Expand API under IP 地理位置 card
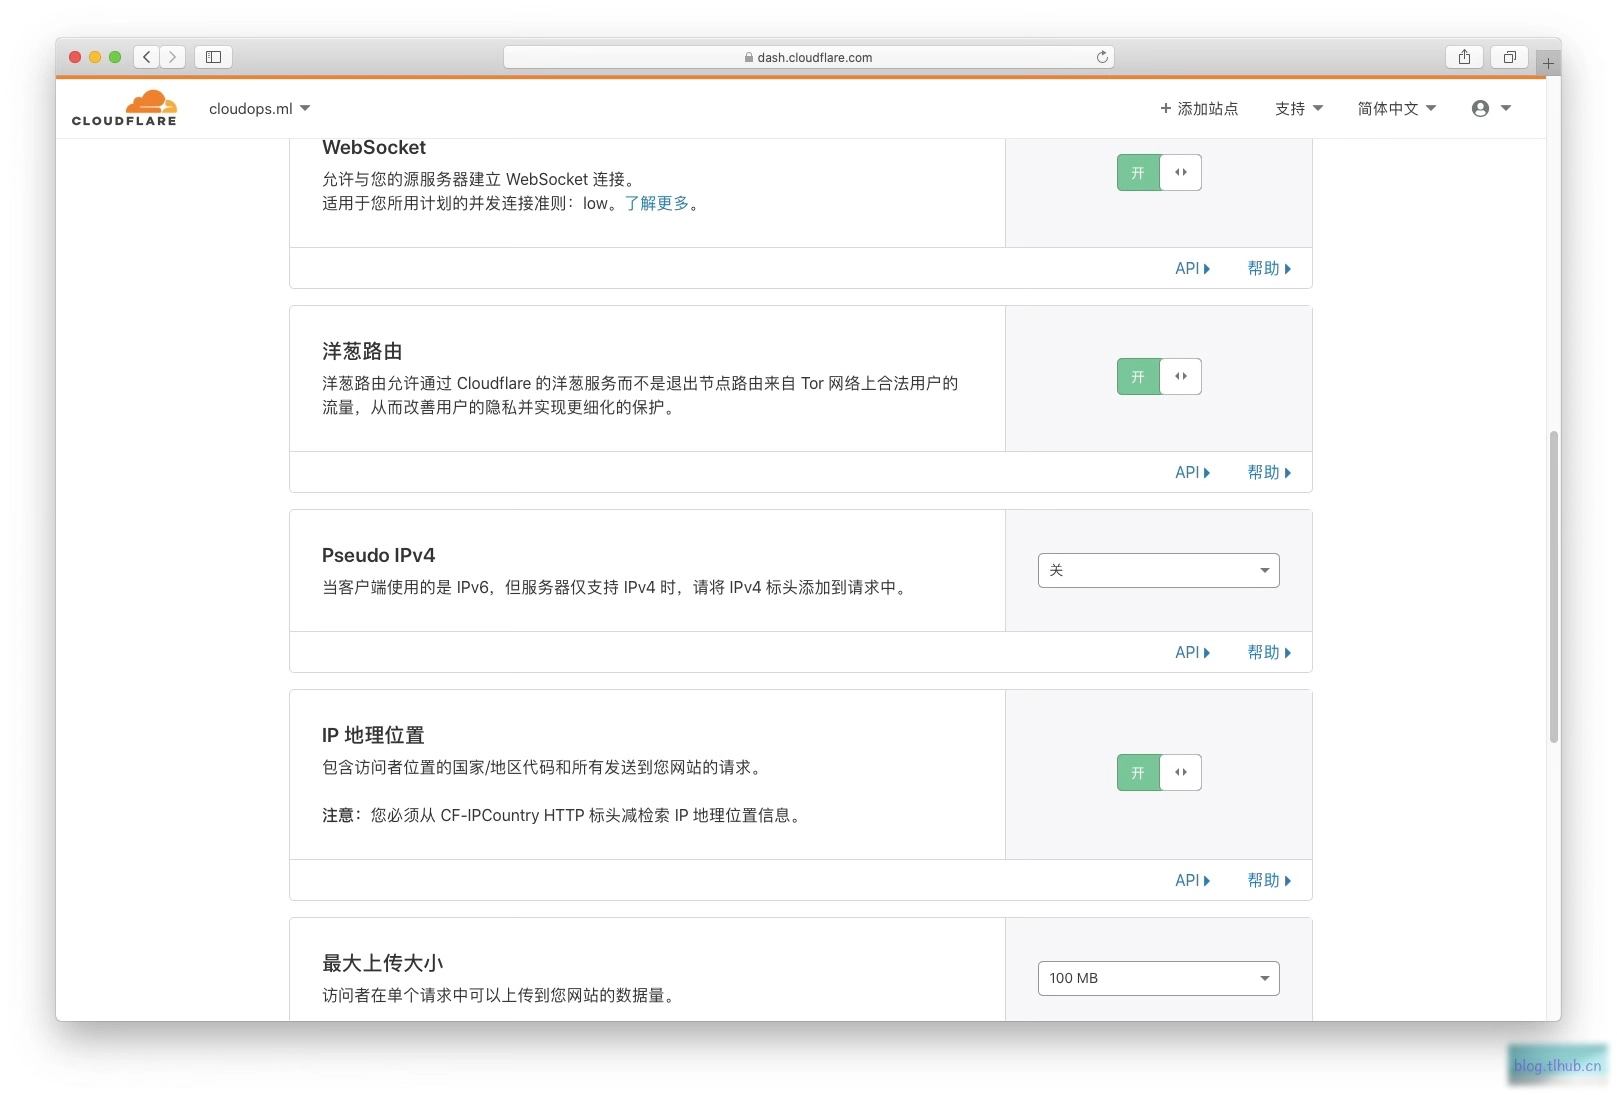The image size is (1617, 1095). [x=1192, y=880]
